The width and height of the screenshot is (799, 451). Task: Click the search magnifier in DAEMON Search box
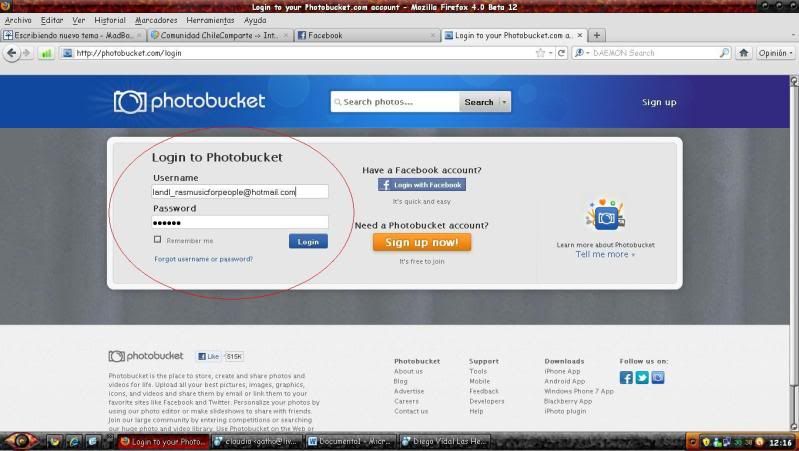(724, 53)
